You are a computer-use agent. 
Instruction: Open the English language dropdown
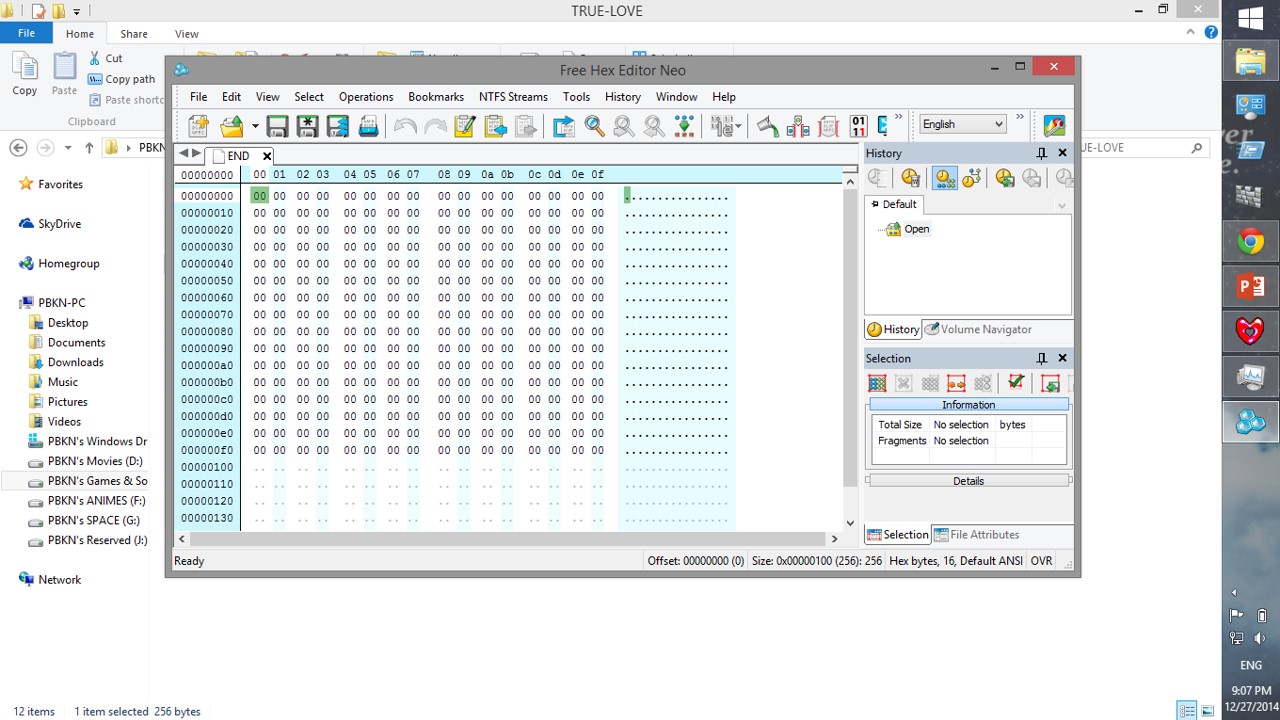[962, 124]
